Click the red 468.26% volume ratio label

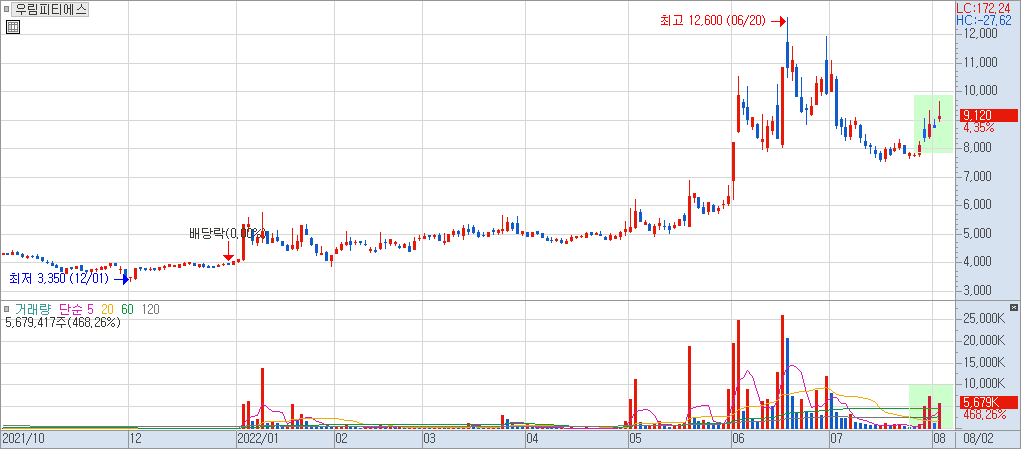click(983, 414)
